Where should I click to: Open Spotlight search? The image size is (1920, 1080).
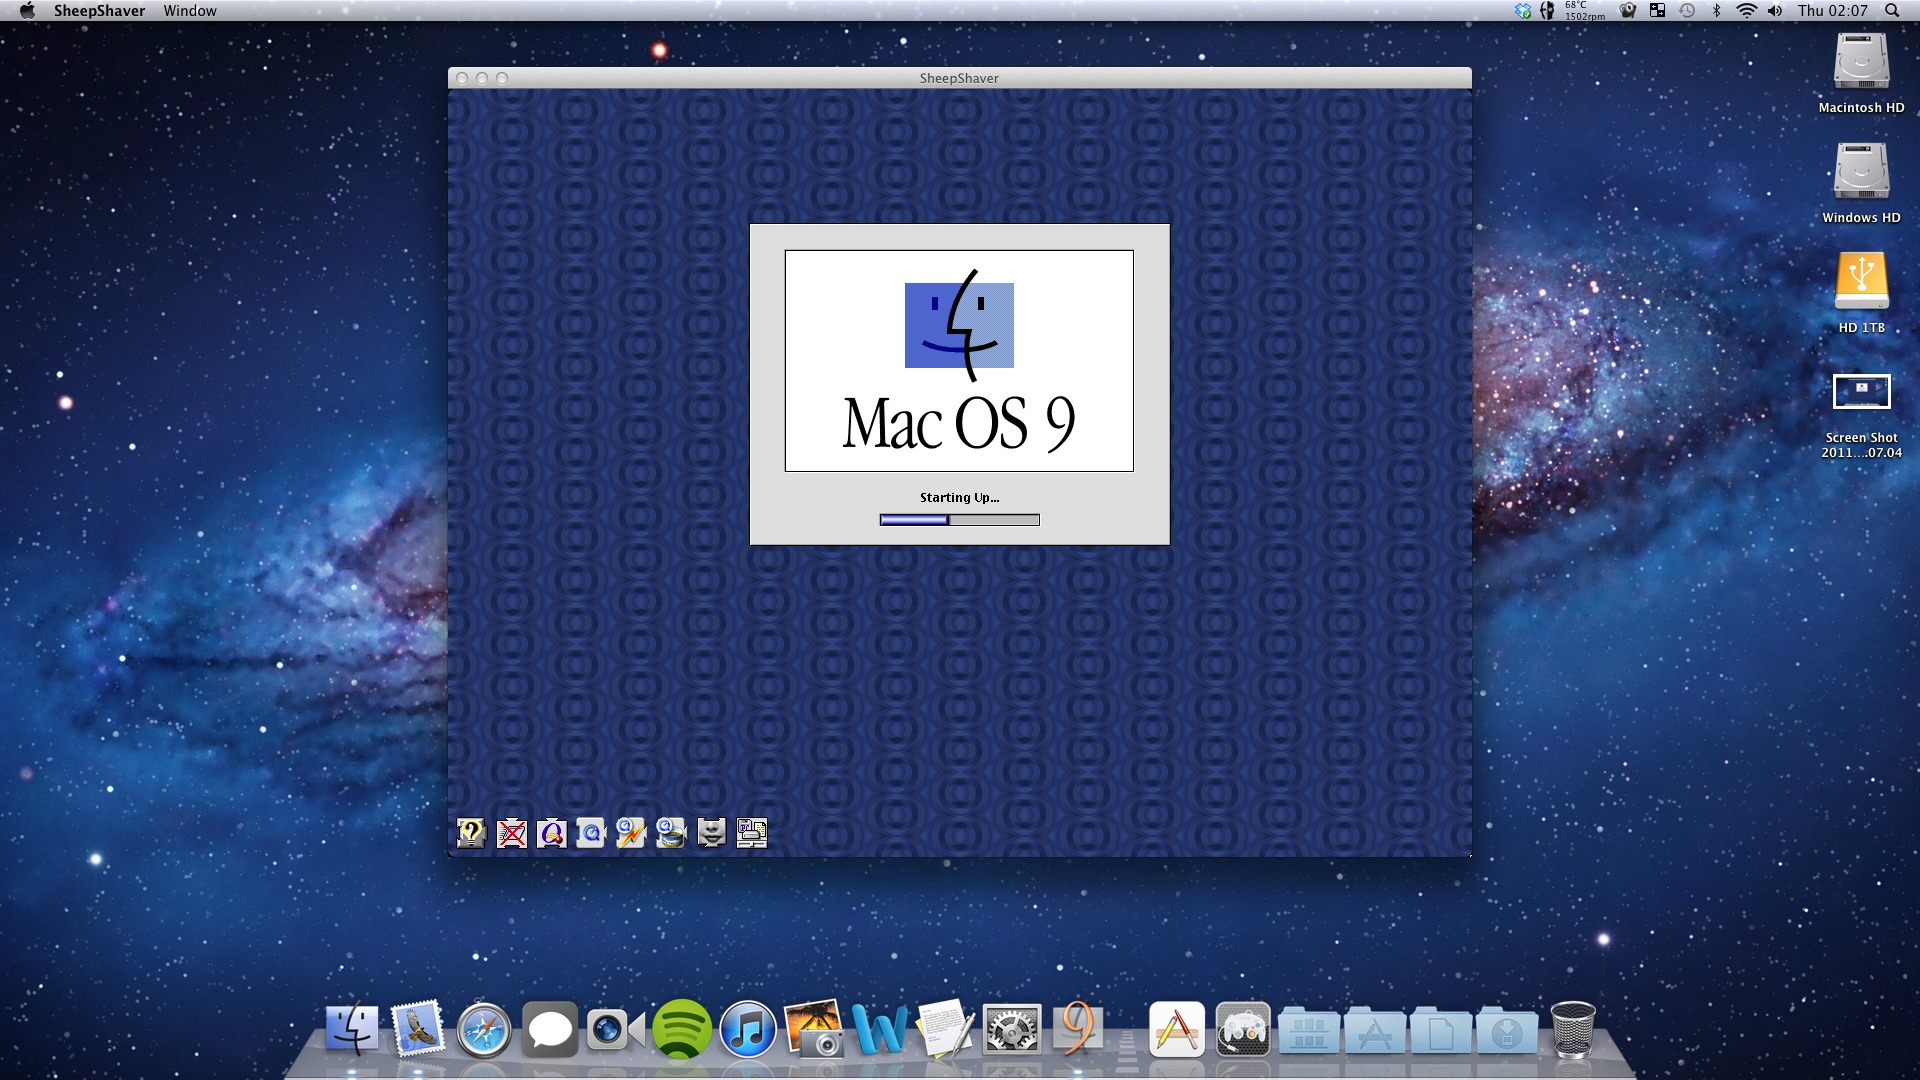click(1892, 11)
